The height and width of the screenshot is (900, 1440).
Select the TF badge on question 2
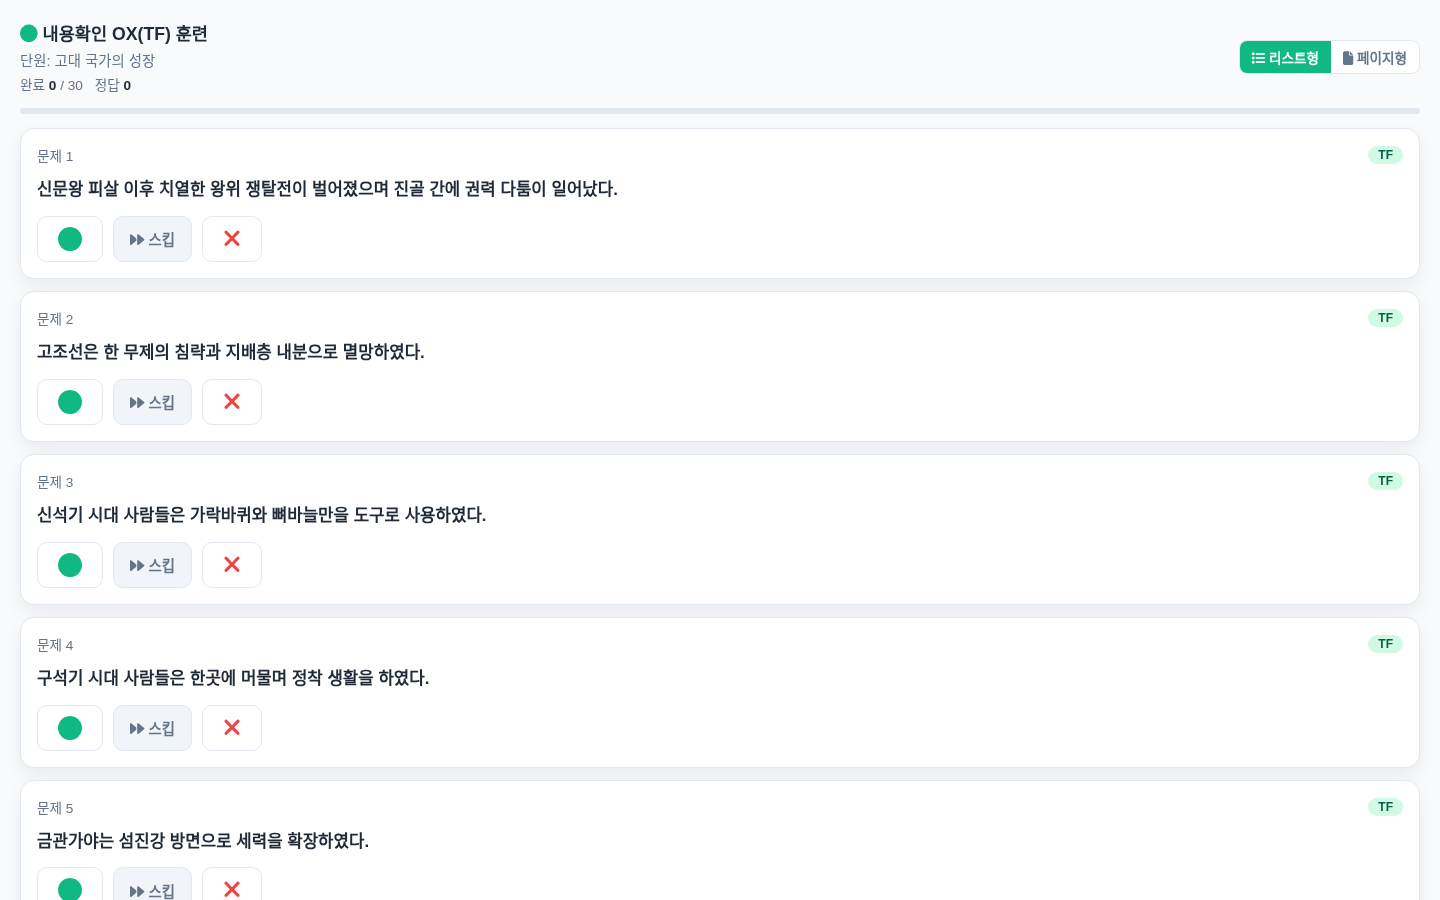(1385, 318)
